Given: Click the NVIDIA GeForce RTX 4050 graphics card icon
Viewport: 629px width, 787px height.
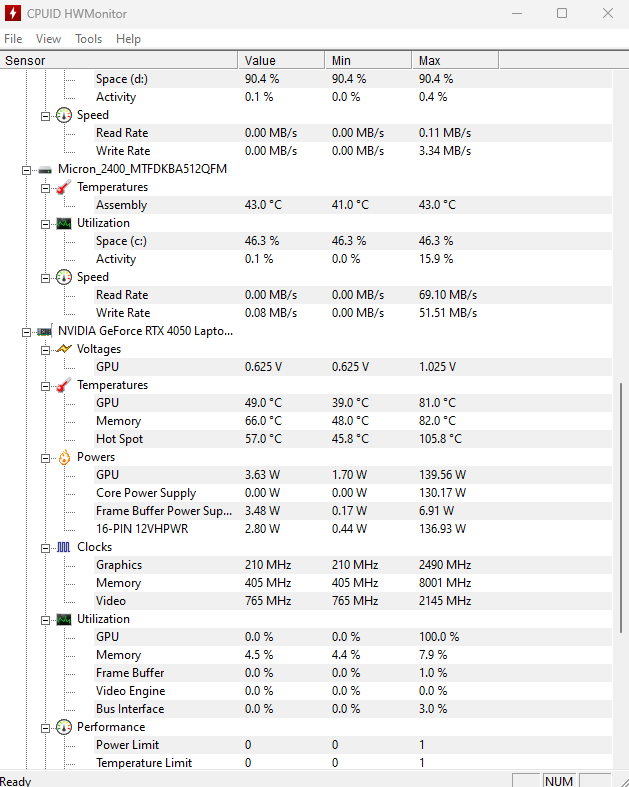Looking at the screenshot, I should coord(45,331).
